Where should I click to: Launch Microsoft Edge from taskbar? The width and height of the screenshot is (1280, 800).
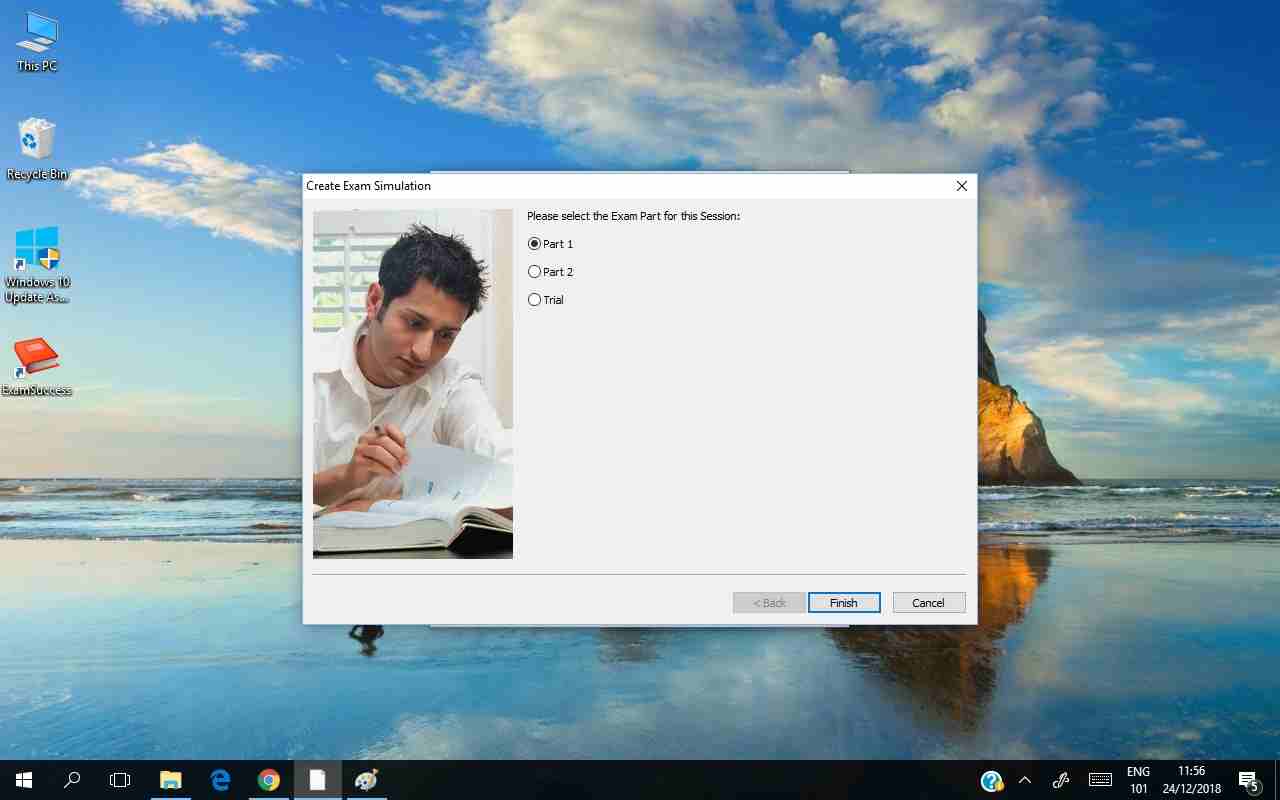pos(220,780)
